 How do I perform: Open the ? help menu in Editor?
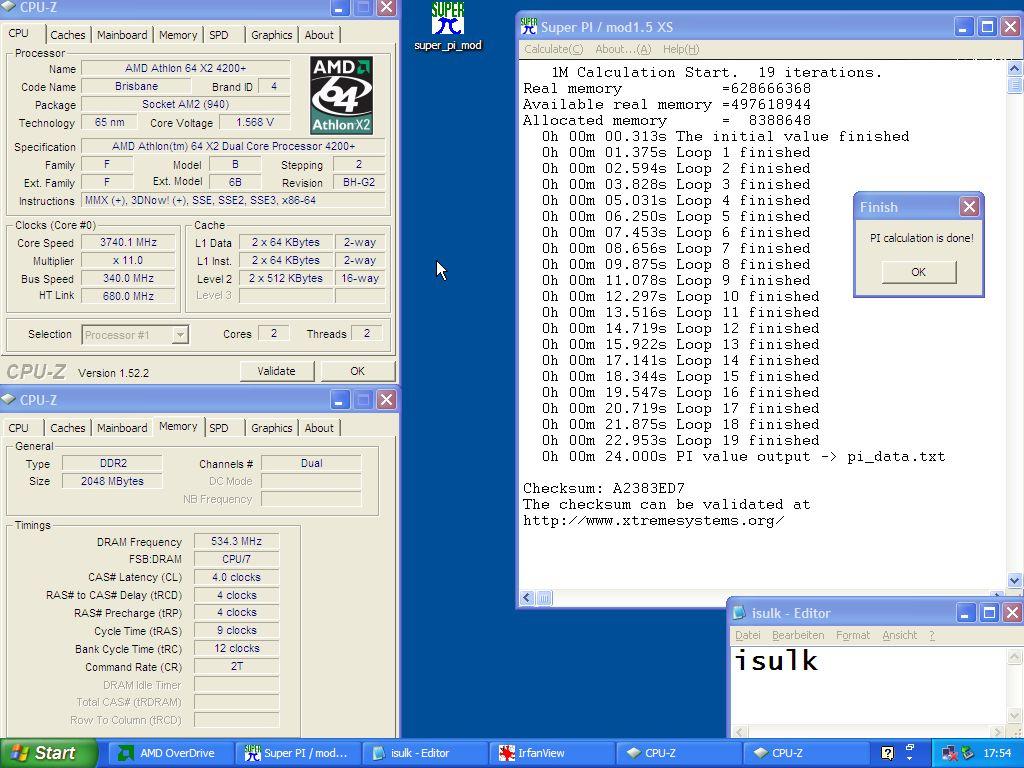932,635
